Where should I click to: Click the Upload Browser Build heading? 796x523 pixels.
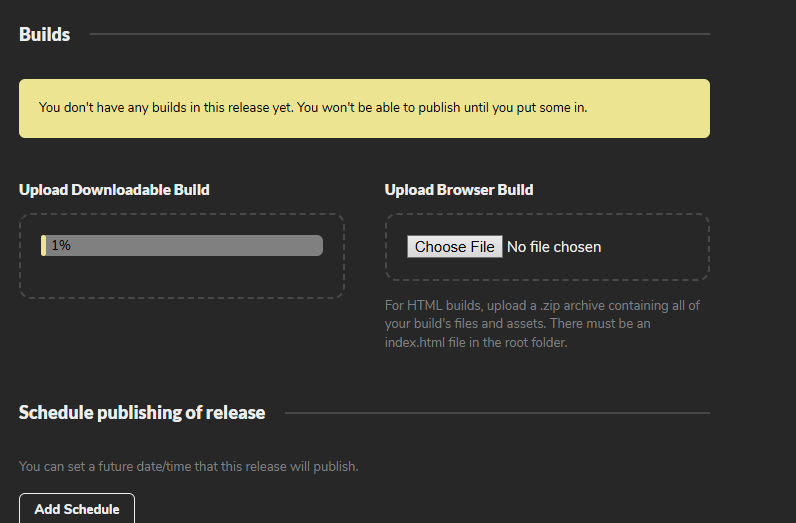459,189
